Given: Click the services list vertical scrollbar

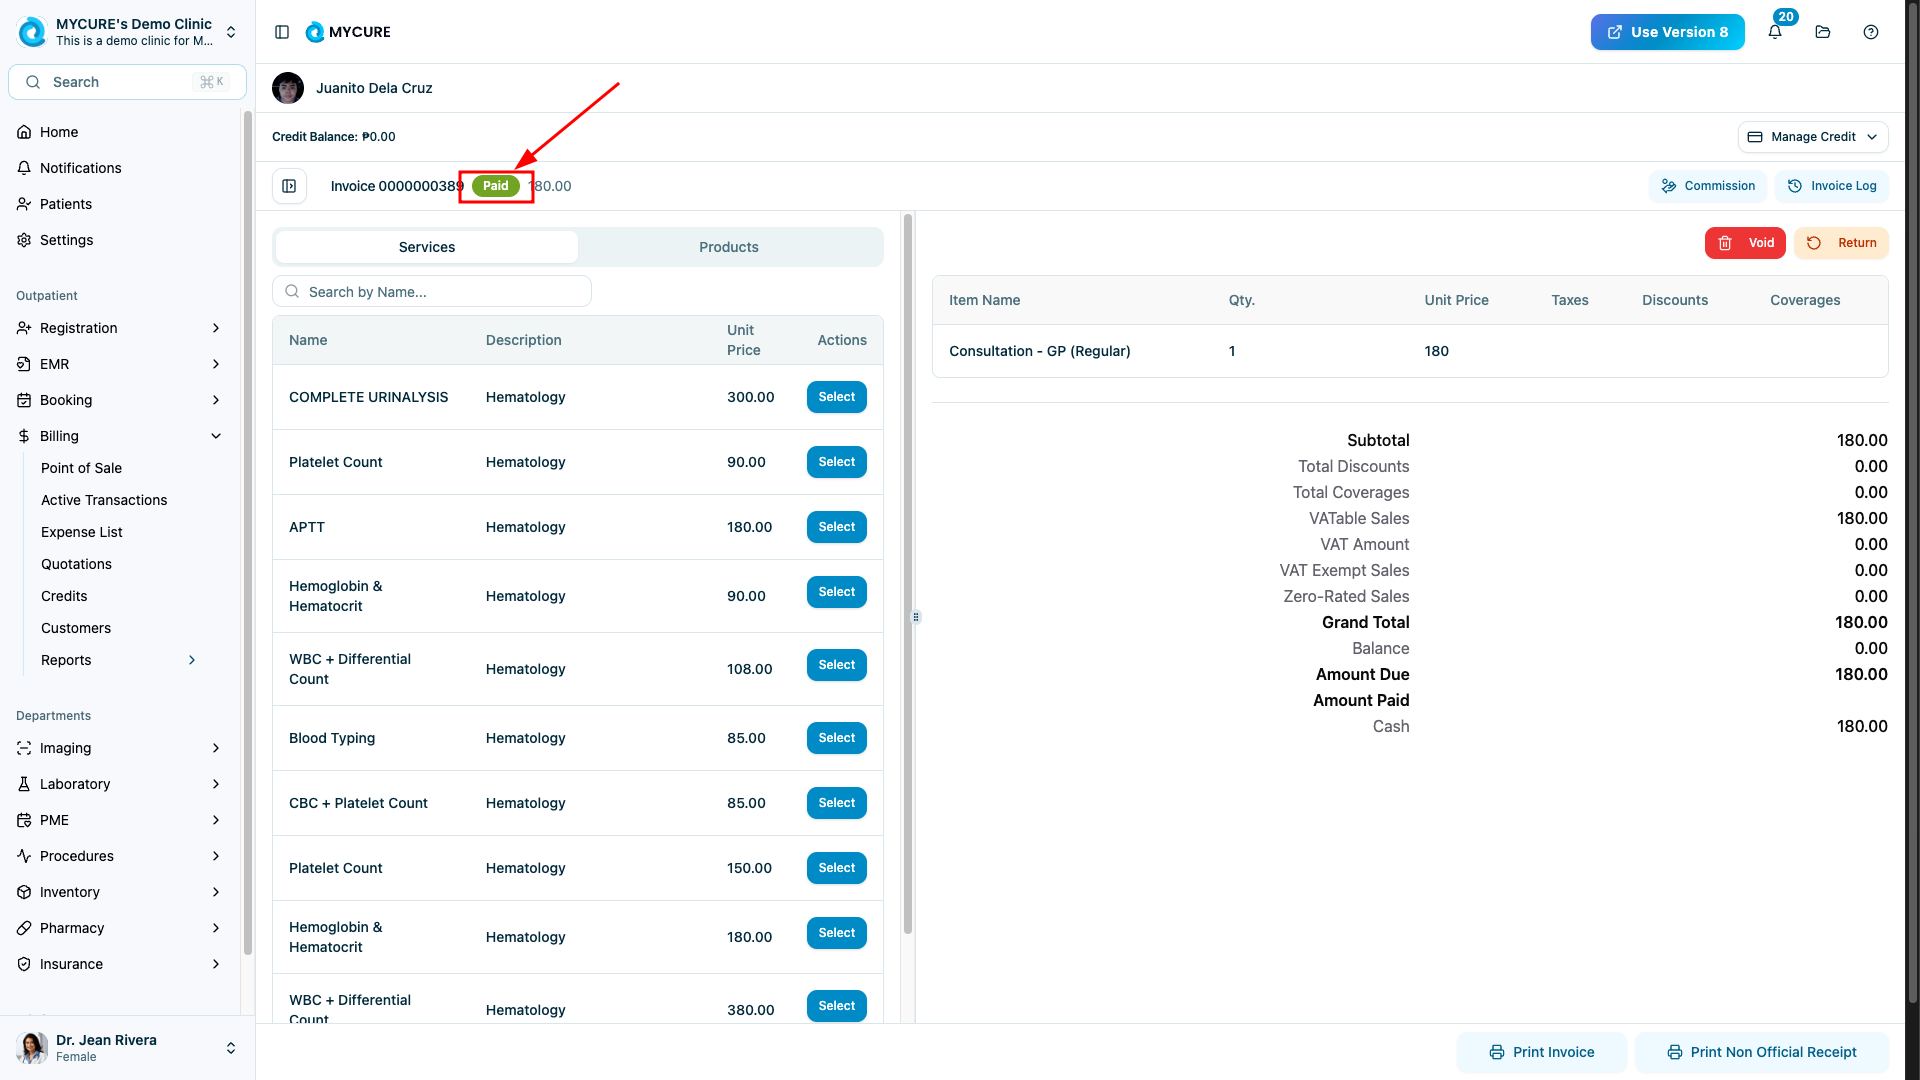Looking at the screenshot, I should (x=907, y=575).
